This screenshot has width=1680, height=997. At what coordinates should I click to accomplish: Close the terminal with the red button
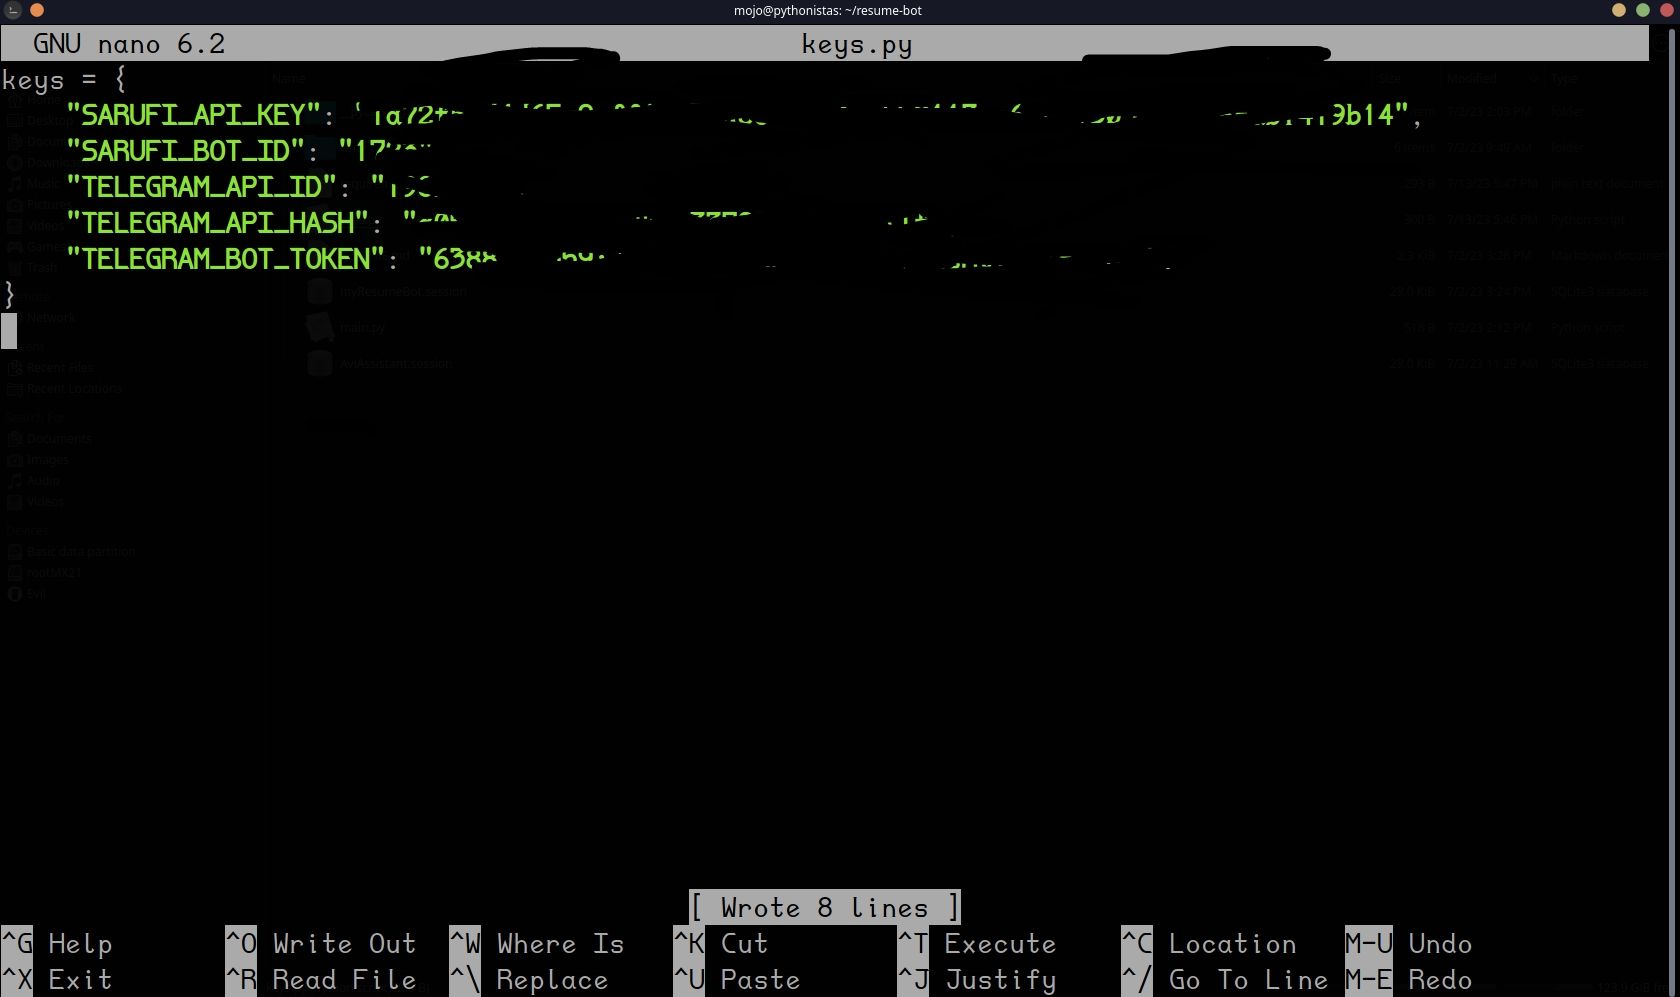1667,10
